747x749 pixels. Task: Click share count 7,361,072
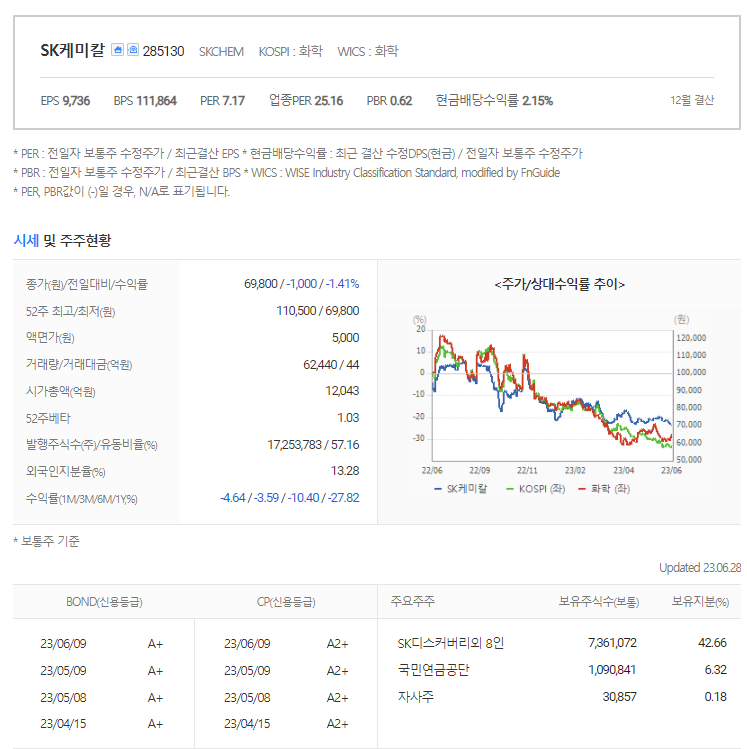(612, 643)
